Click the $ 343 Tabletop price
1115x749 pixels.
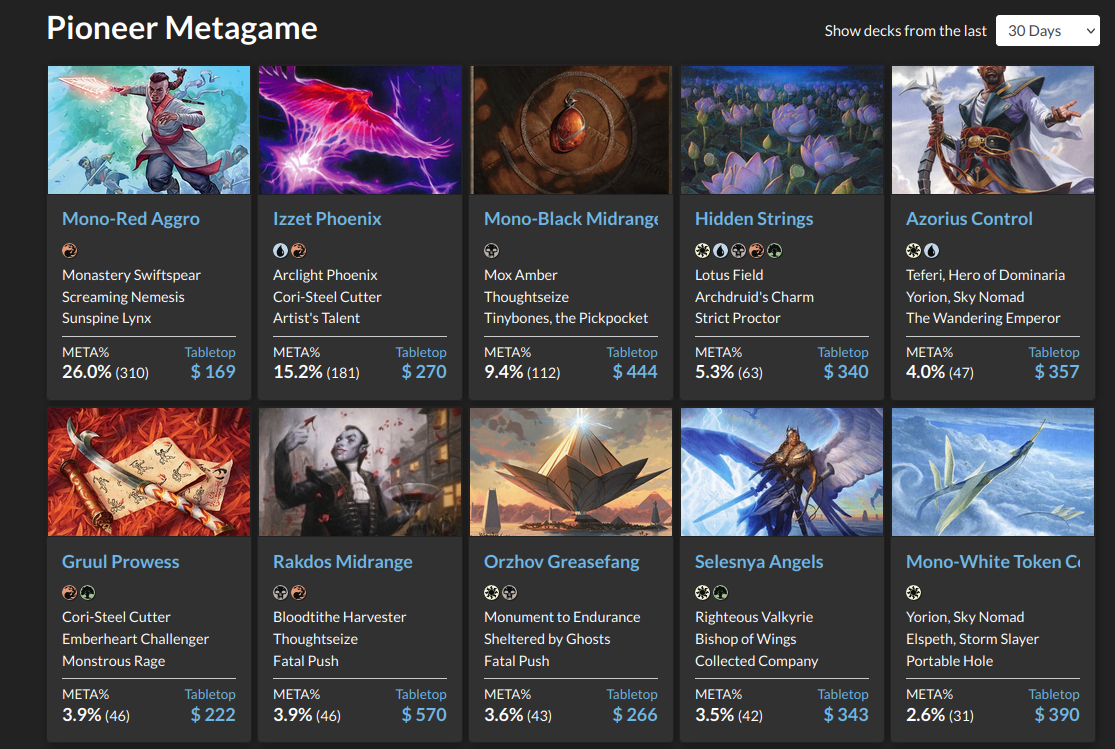click(x=845, y=715)
